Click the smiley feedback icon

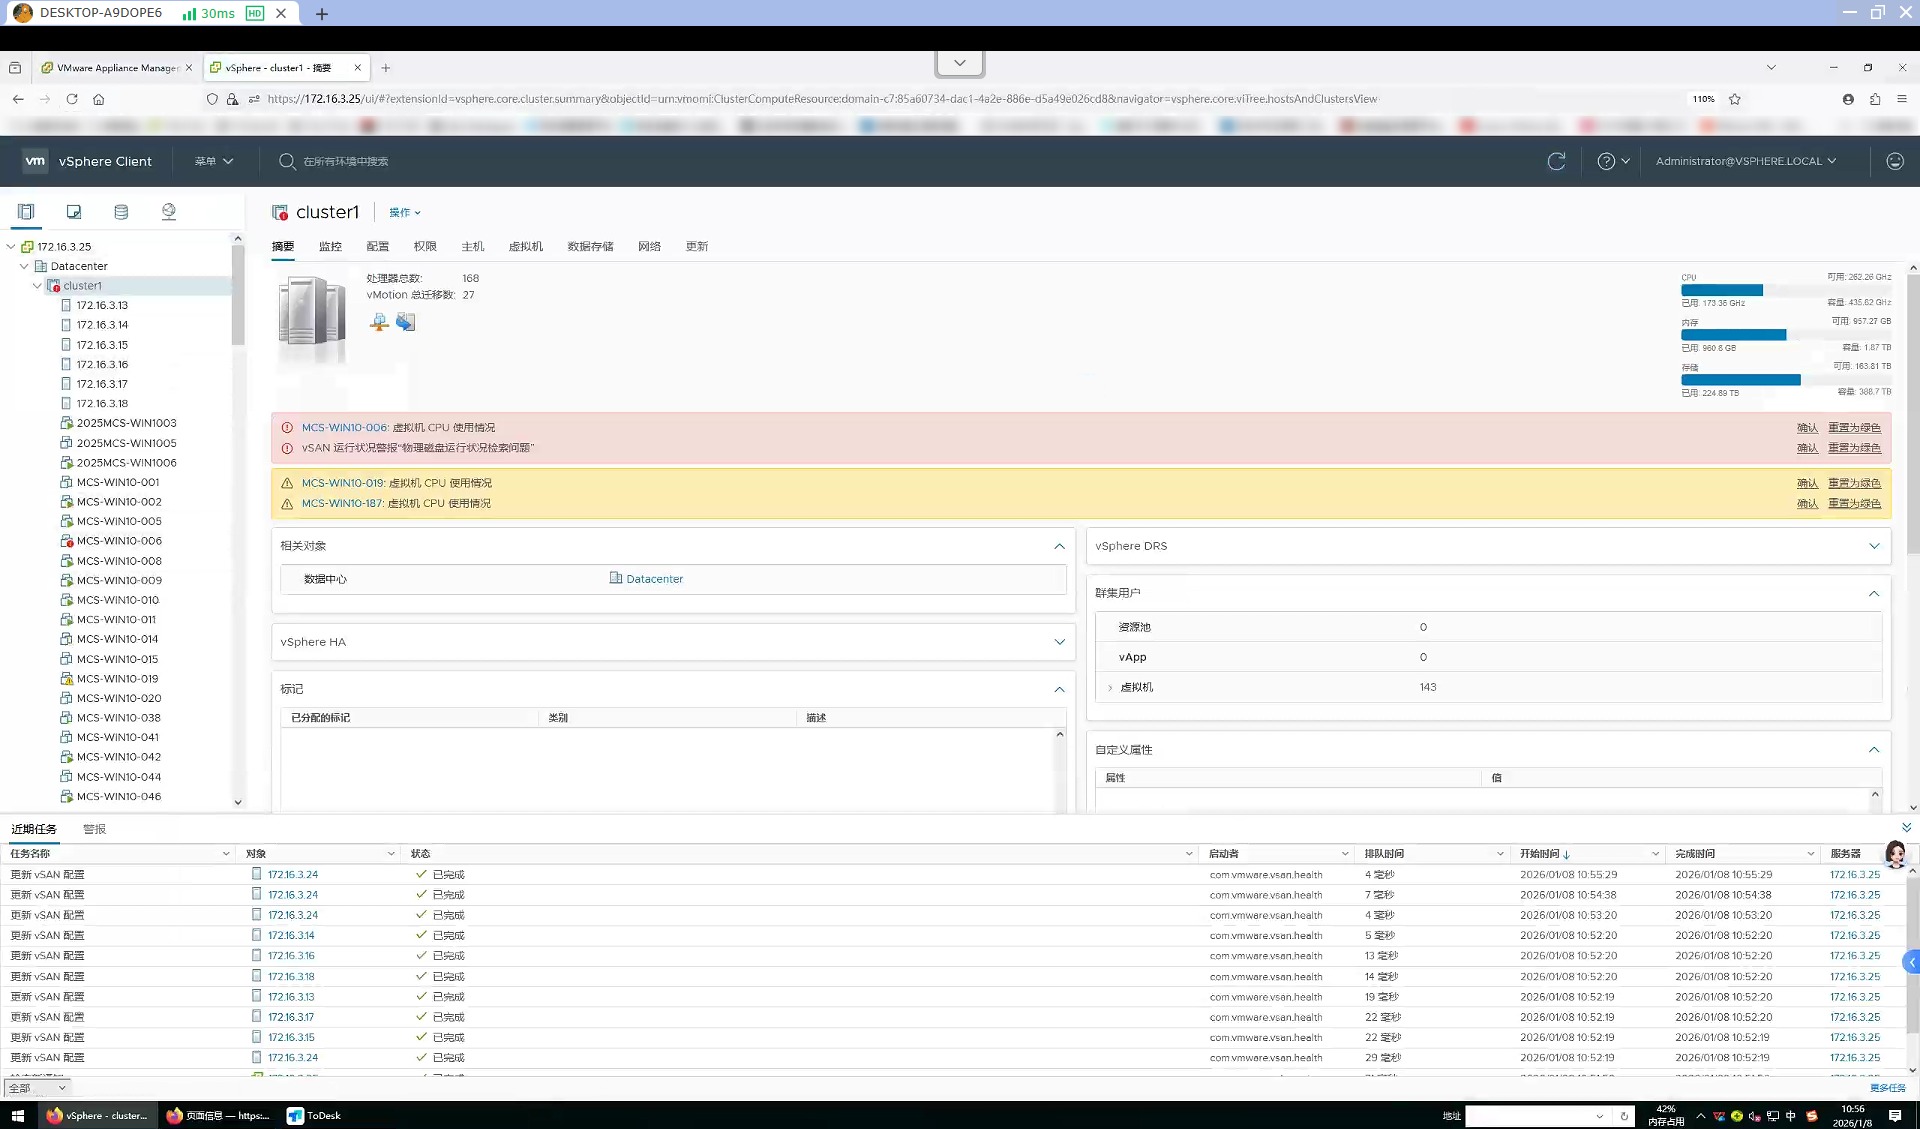[1894, 161]
